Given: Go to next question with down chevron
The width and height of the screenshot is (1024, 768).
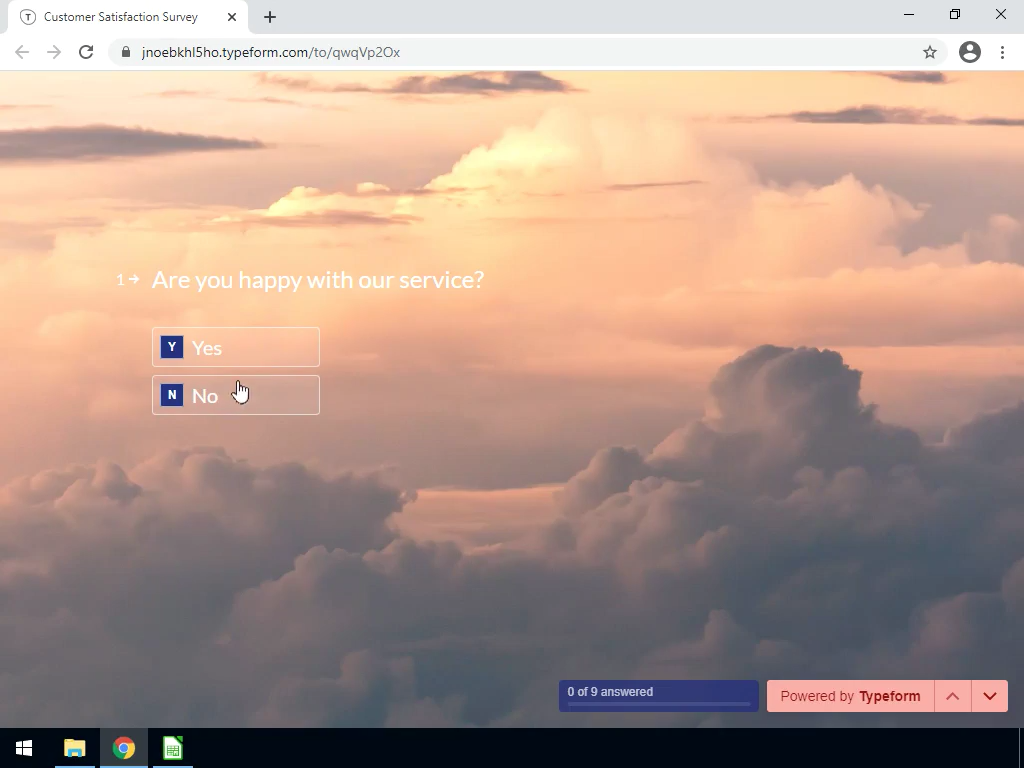Looking at the screenshot, I should pos(990,696).
